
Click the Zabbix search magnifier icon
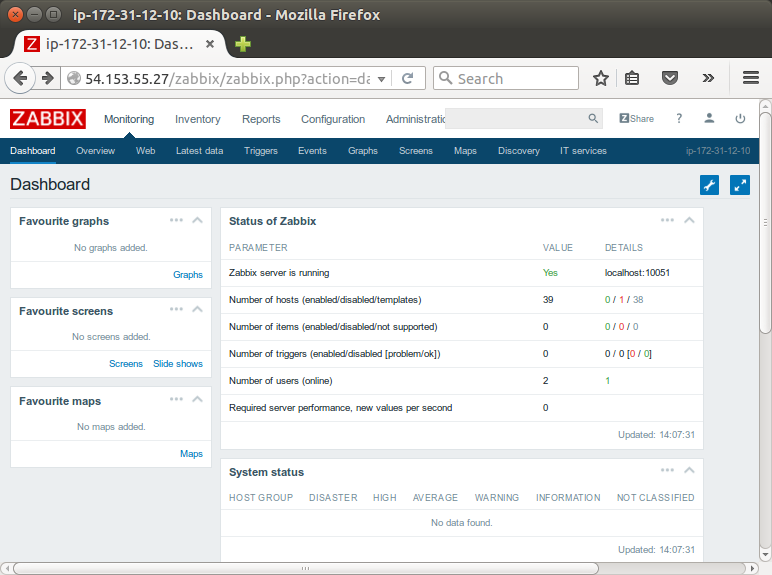(593, 119)
